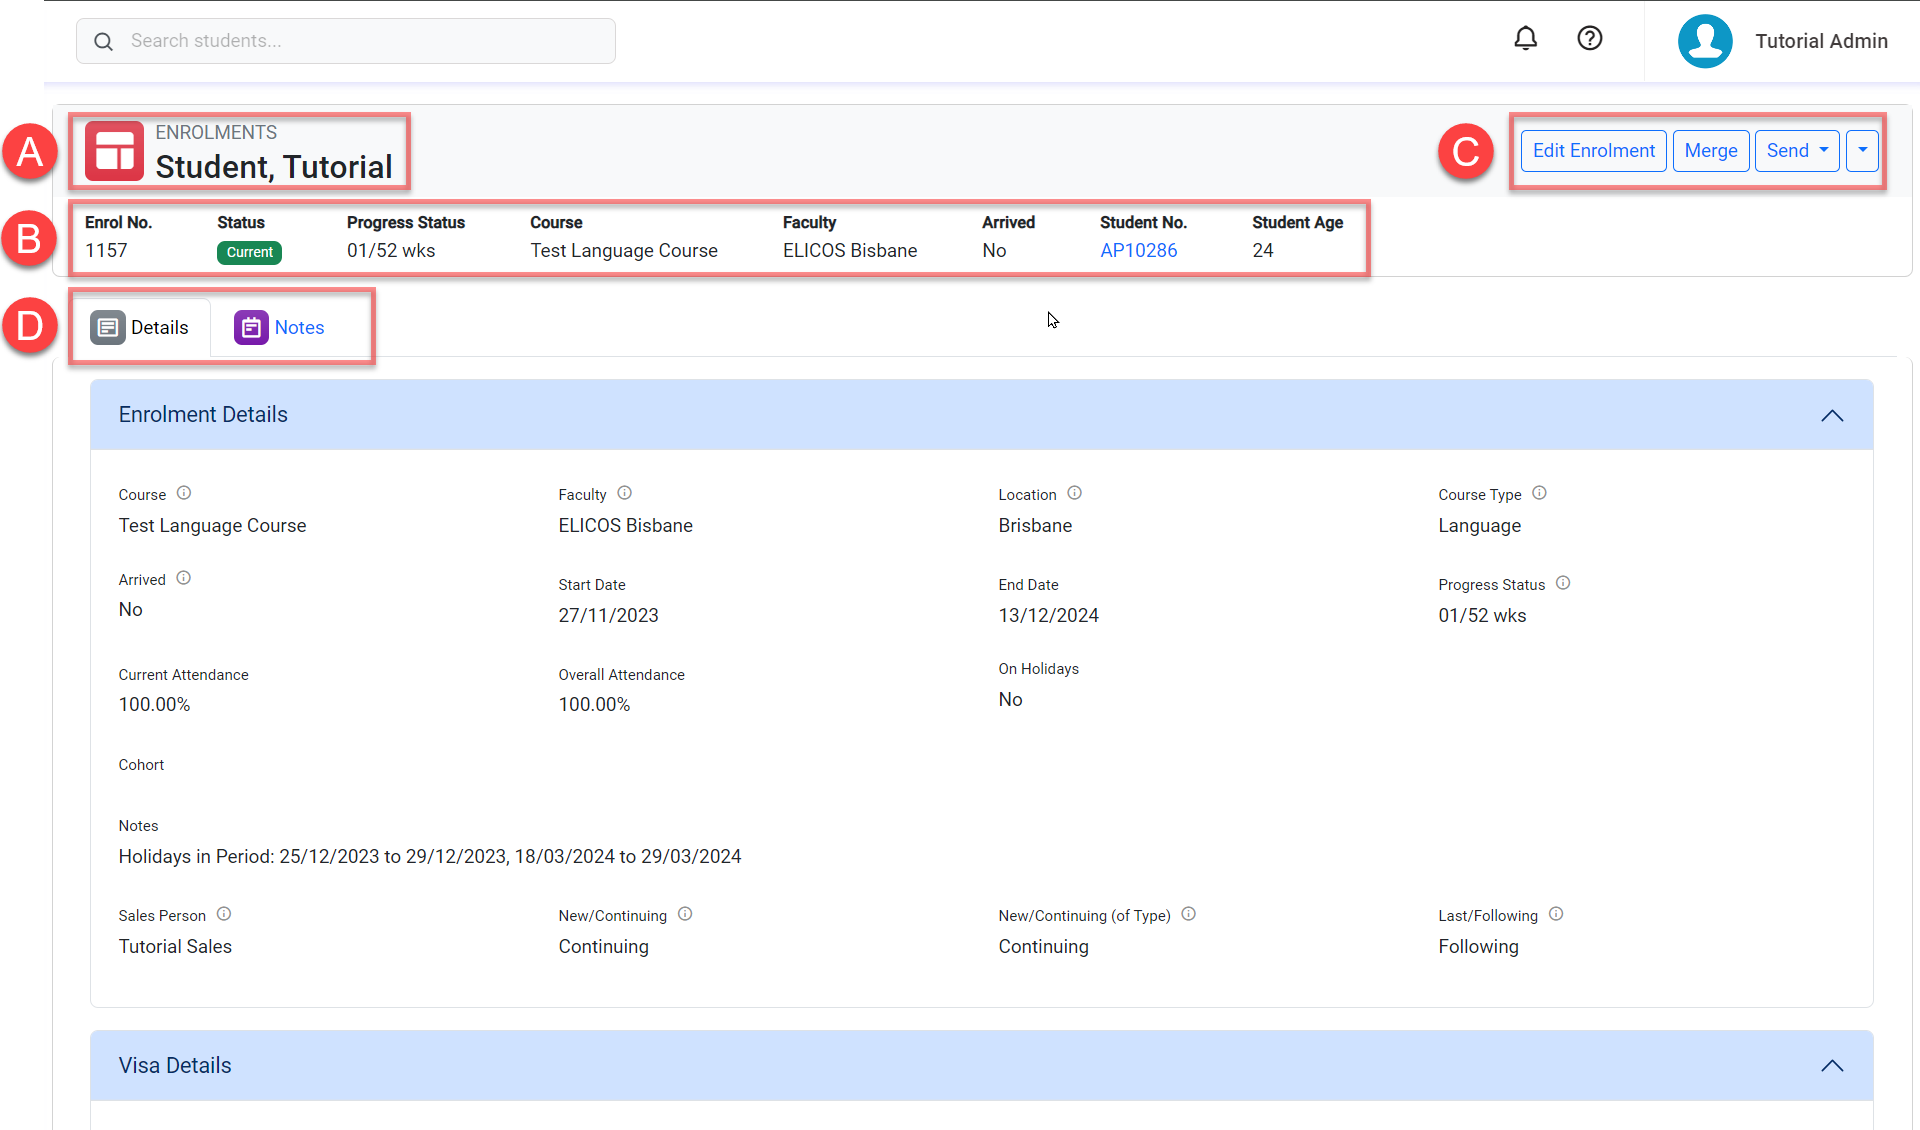Click the info icon beside Faculty label
The height and width of the screenshot is (1130, 1920).
click(x=624, y=493)
